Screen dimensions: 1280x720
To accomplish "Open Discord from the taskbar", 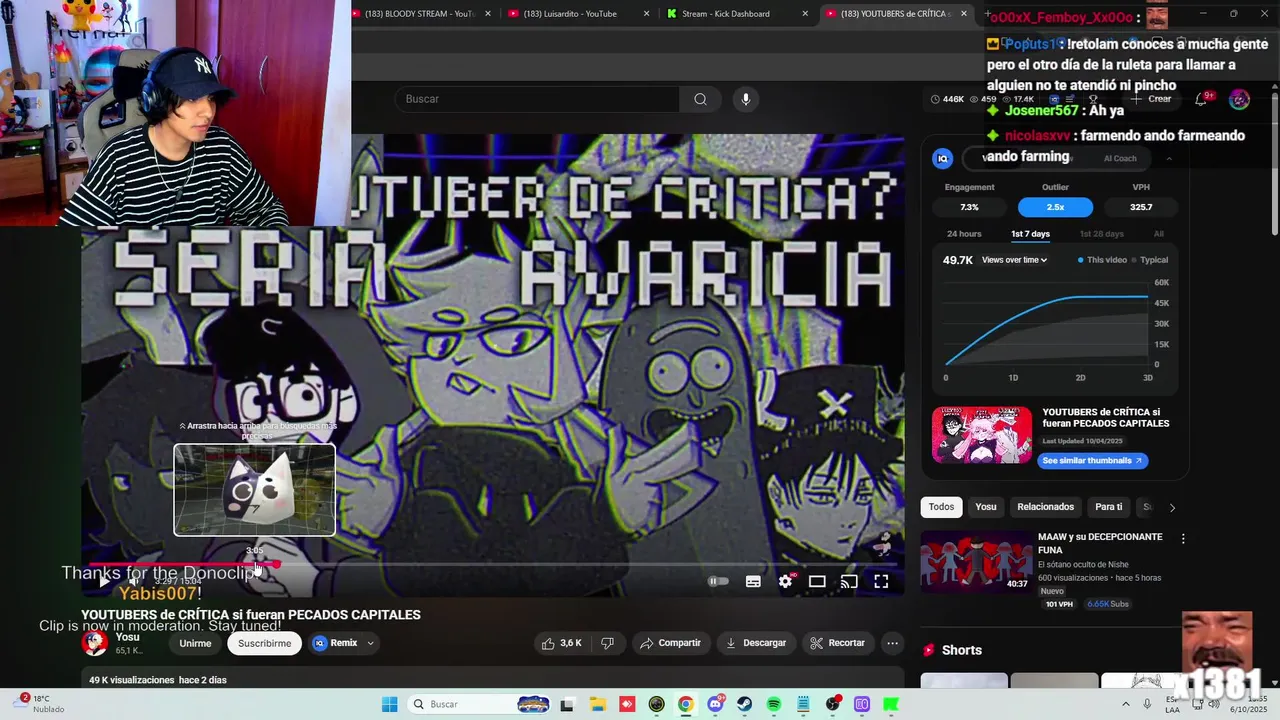I will point(715,704).
